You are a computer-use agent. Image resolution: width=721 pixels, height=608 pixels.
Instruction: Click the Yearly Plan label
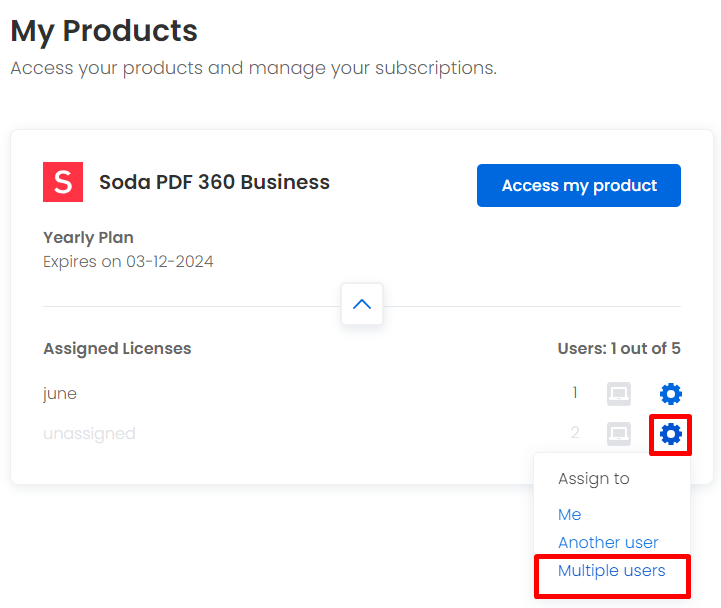pyautogui.click(x=88, y=238)
